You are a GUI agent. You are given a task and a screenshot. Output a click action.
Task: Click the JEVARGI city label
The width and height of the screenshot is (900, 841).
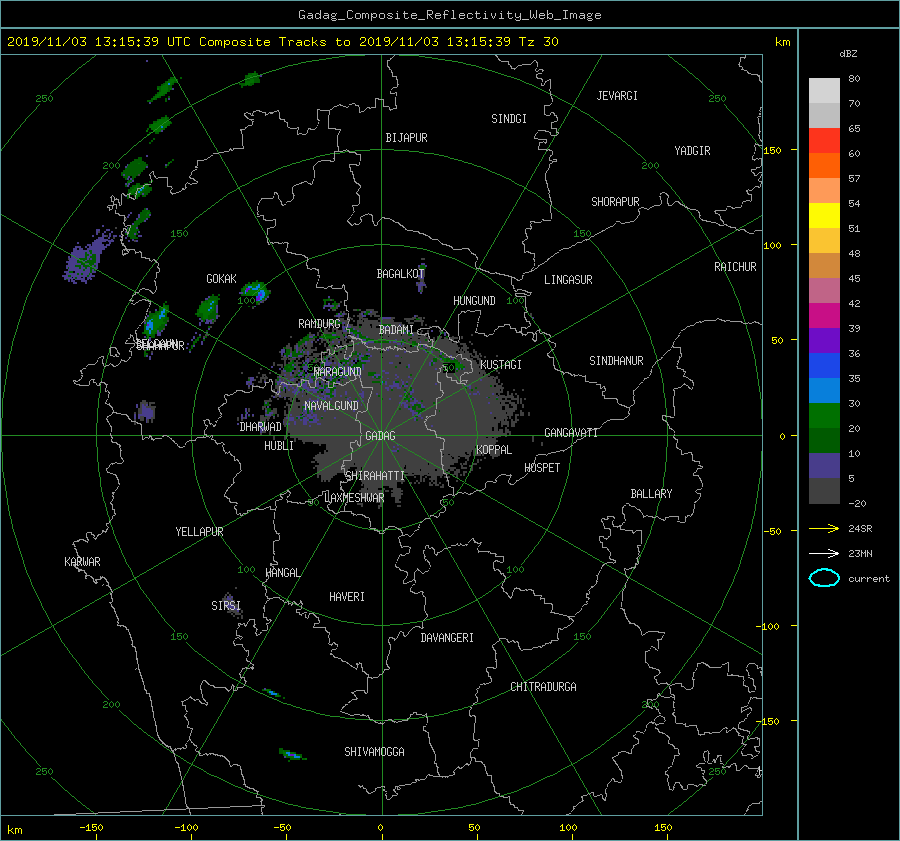(617, 96)
